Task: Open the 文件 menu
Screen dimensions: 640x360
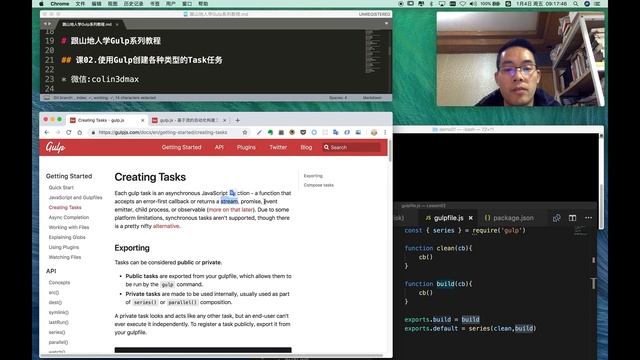Action: point(80,4)
